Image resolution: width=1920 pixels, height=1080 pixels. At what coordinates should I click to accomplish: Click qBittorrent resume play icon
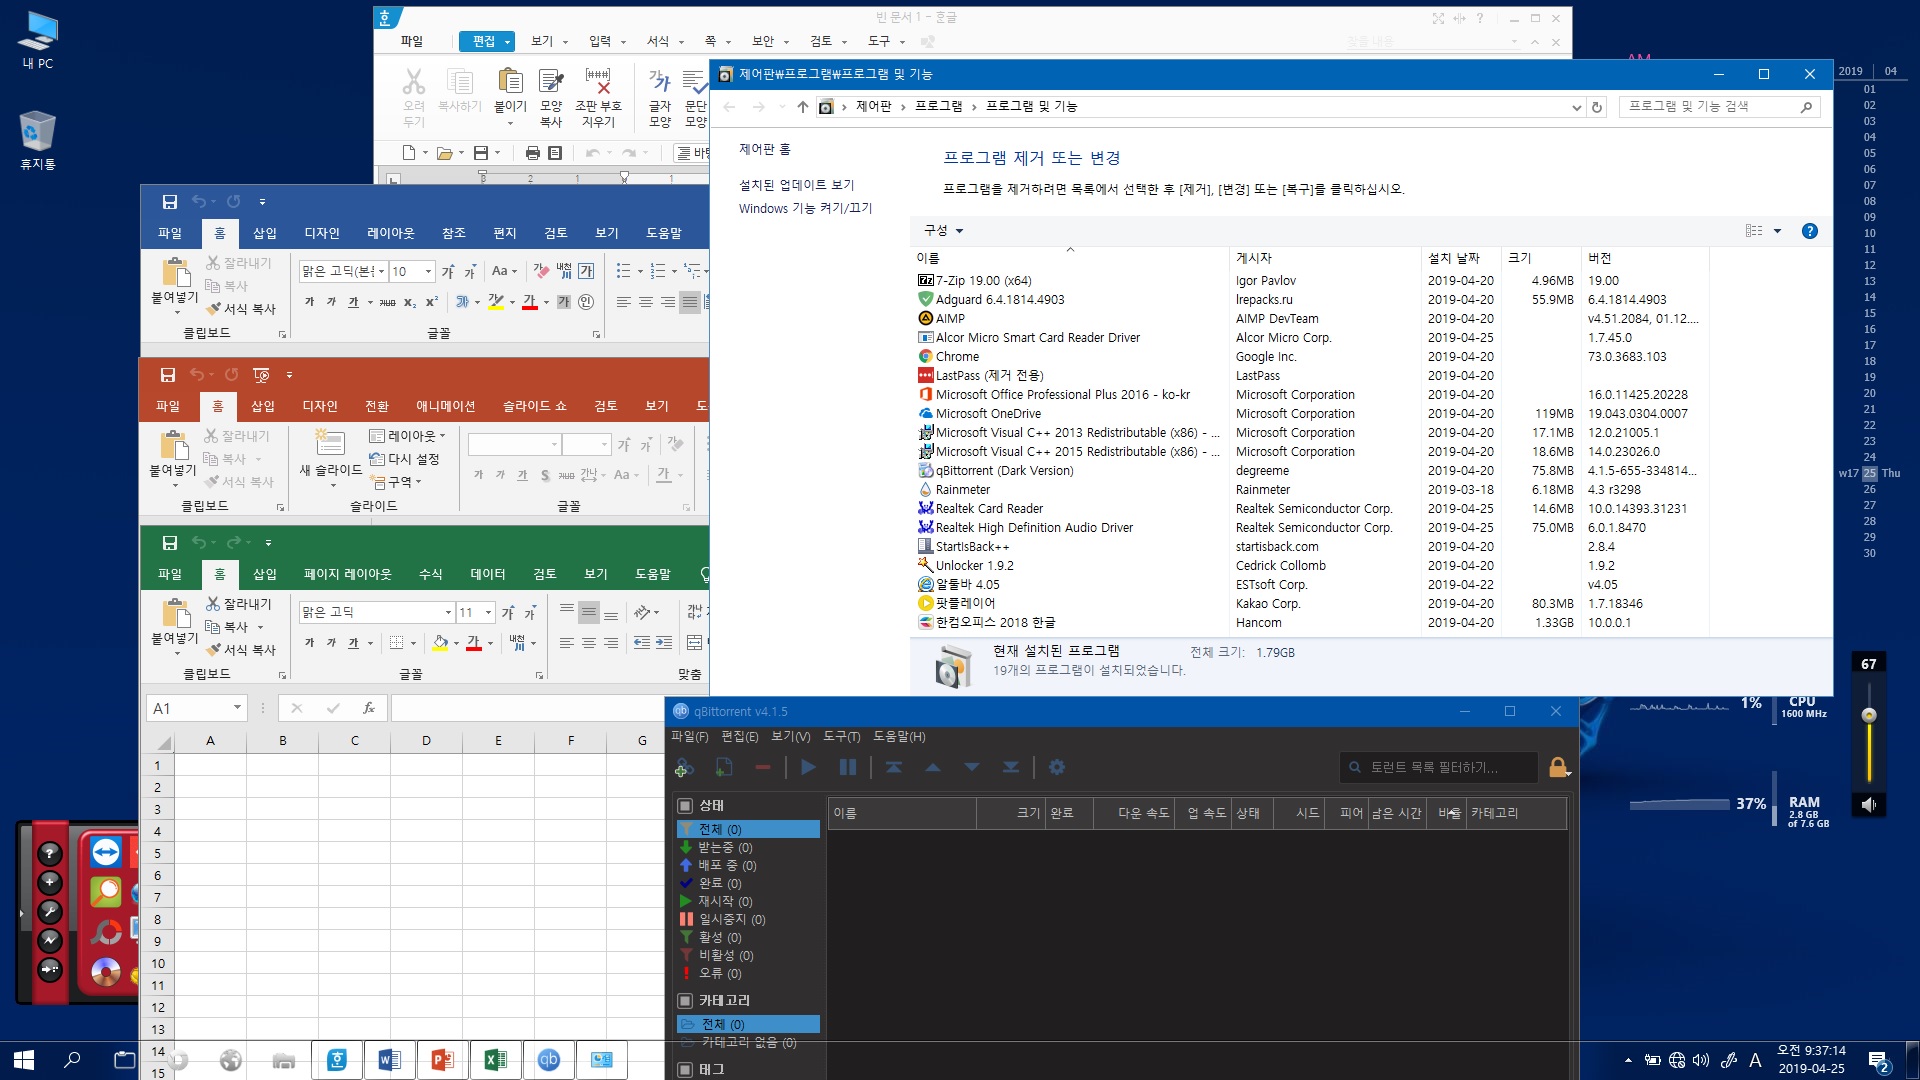click(809, 767)
